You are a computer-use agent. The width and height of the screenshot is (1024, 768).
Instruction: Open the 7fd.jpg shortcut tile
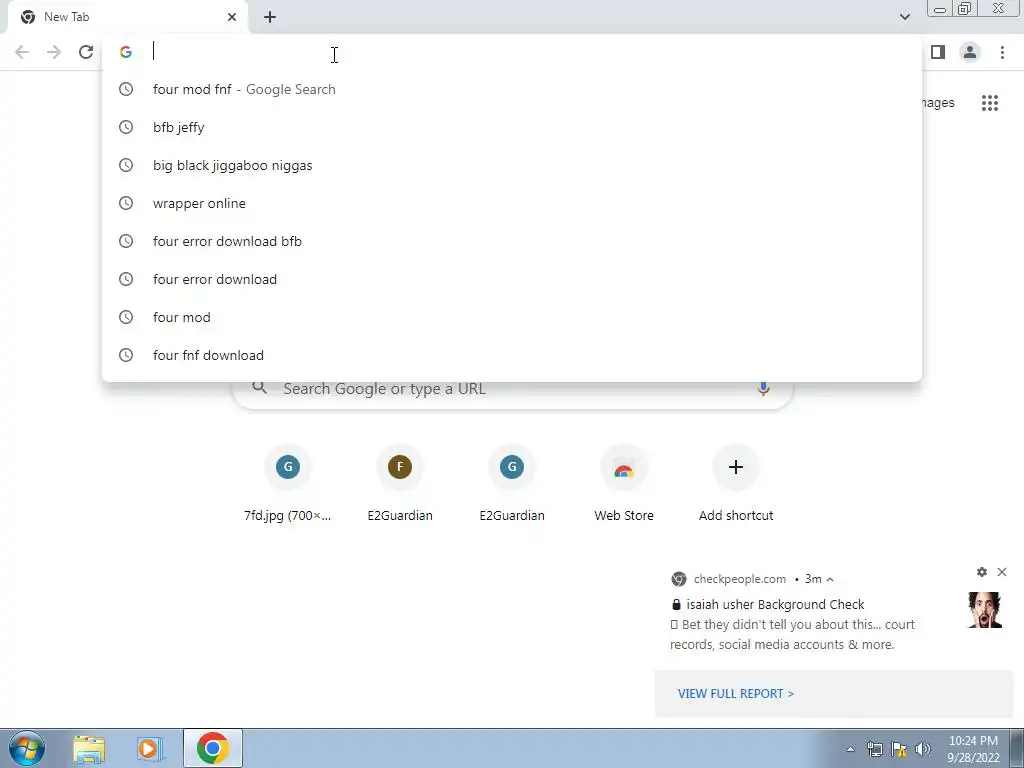coord(288,485)
